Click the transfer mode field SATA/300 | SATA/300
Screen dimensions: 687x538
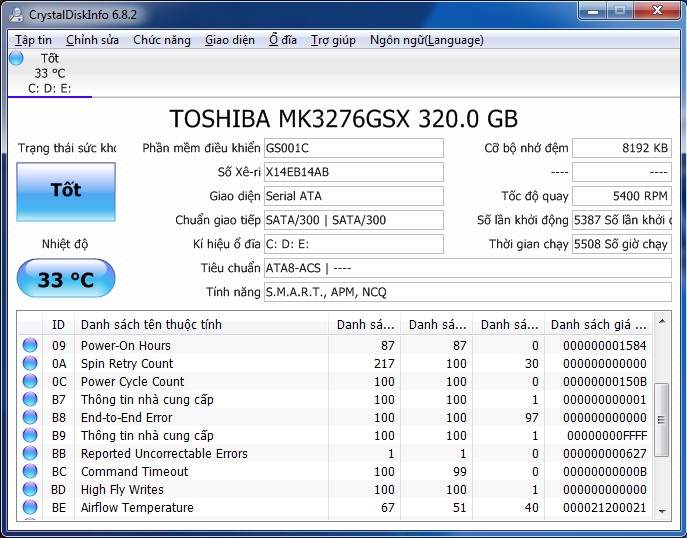point(354,220)
